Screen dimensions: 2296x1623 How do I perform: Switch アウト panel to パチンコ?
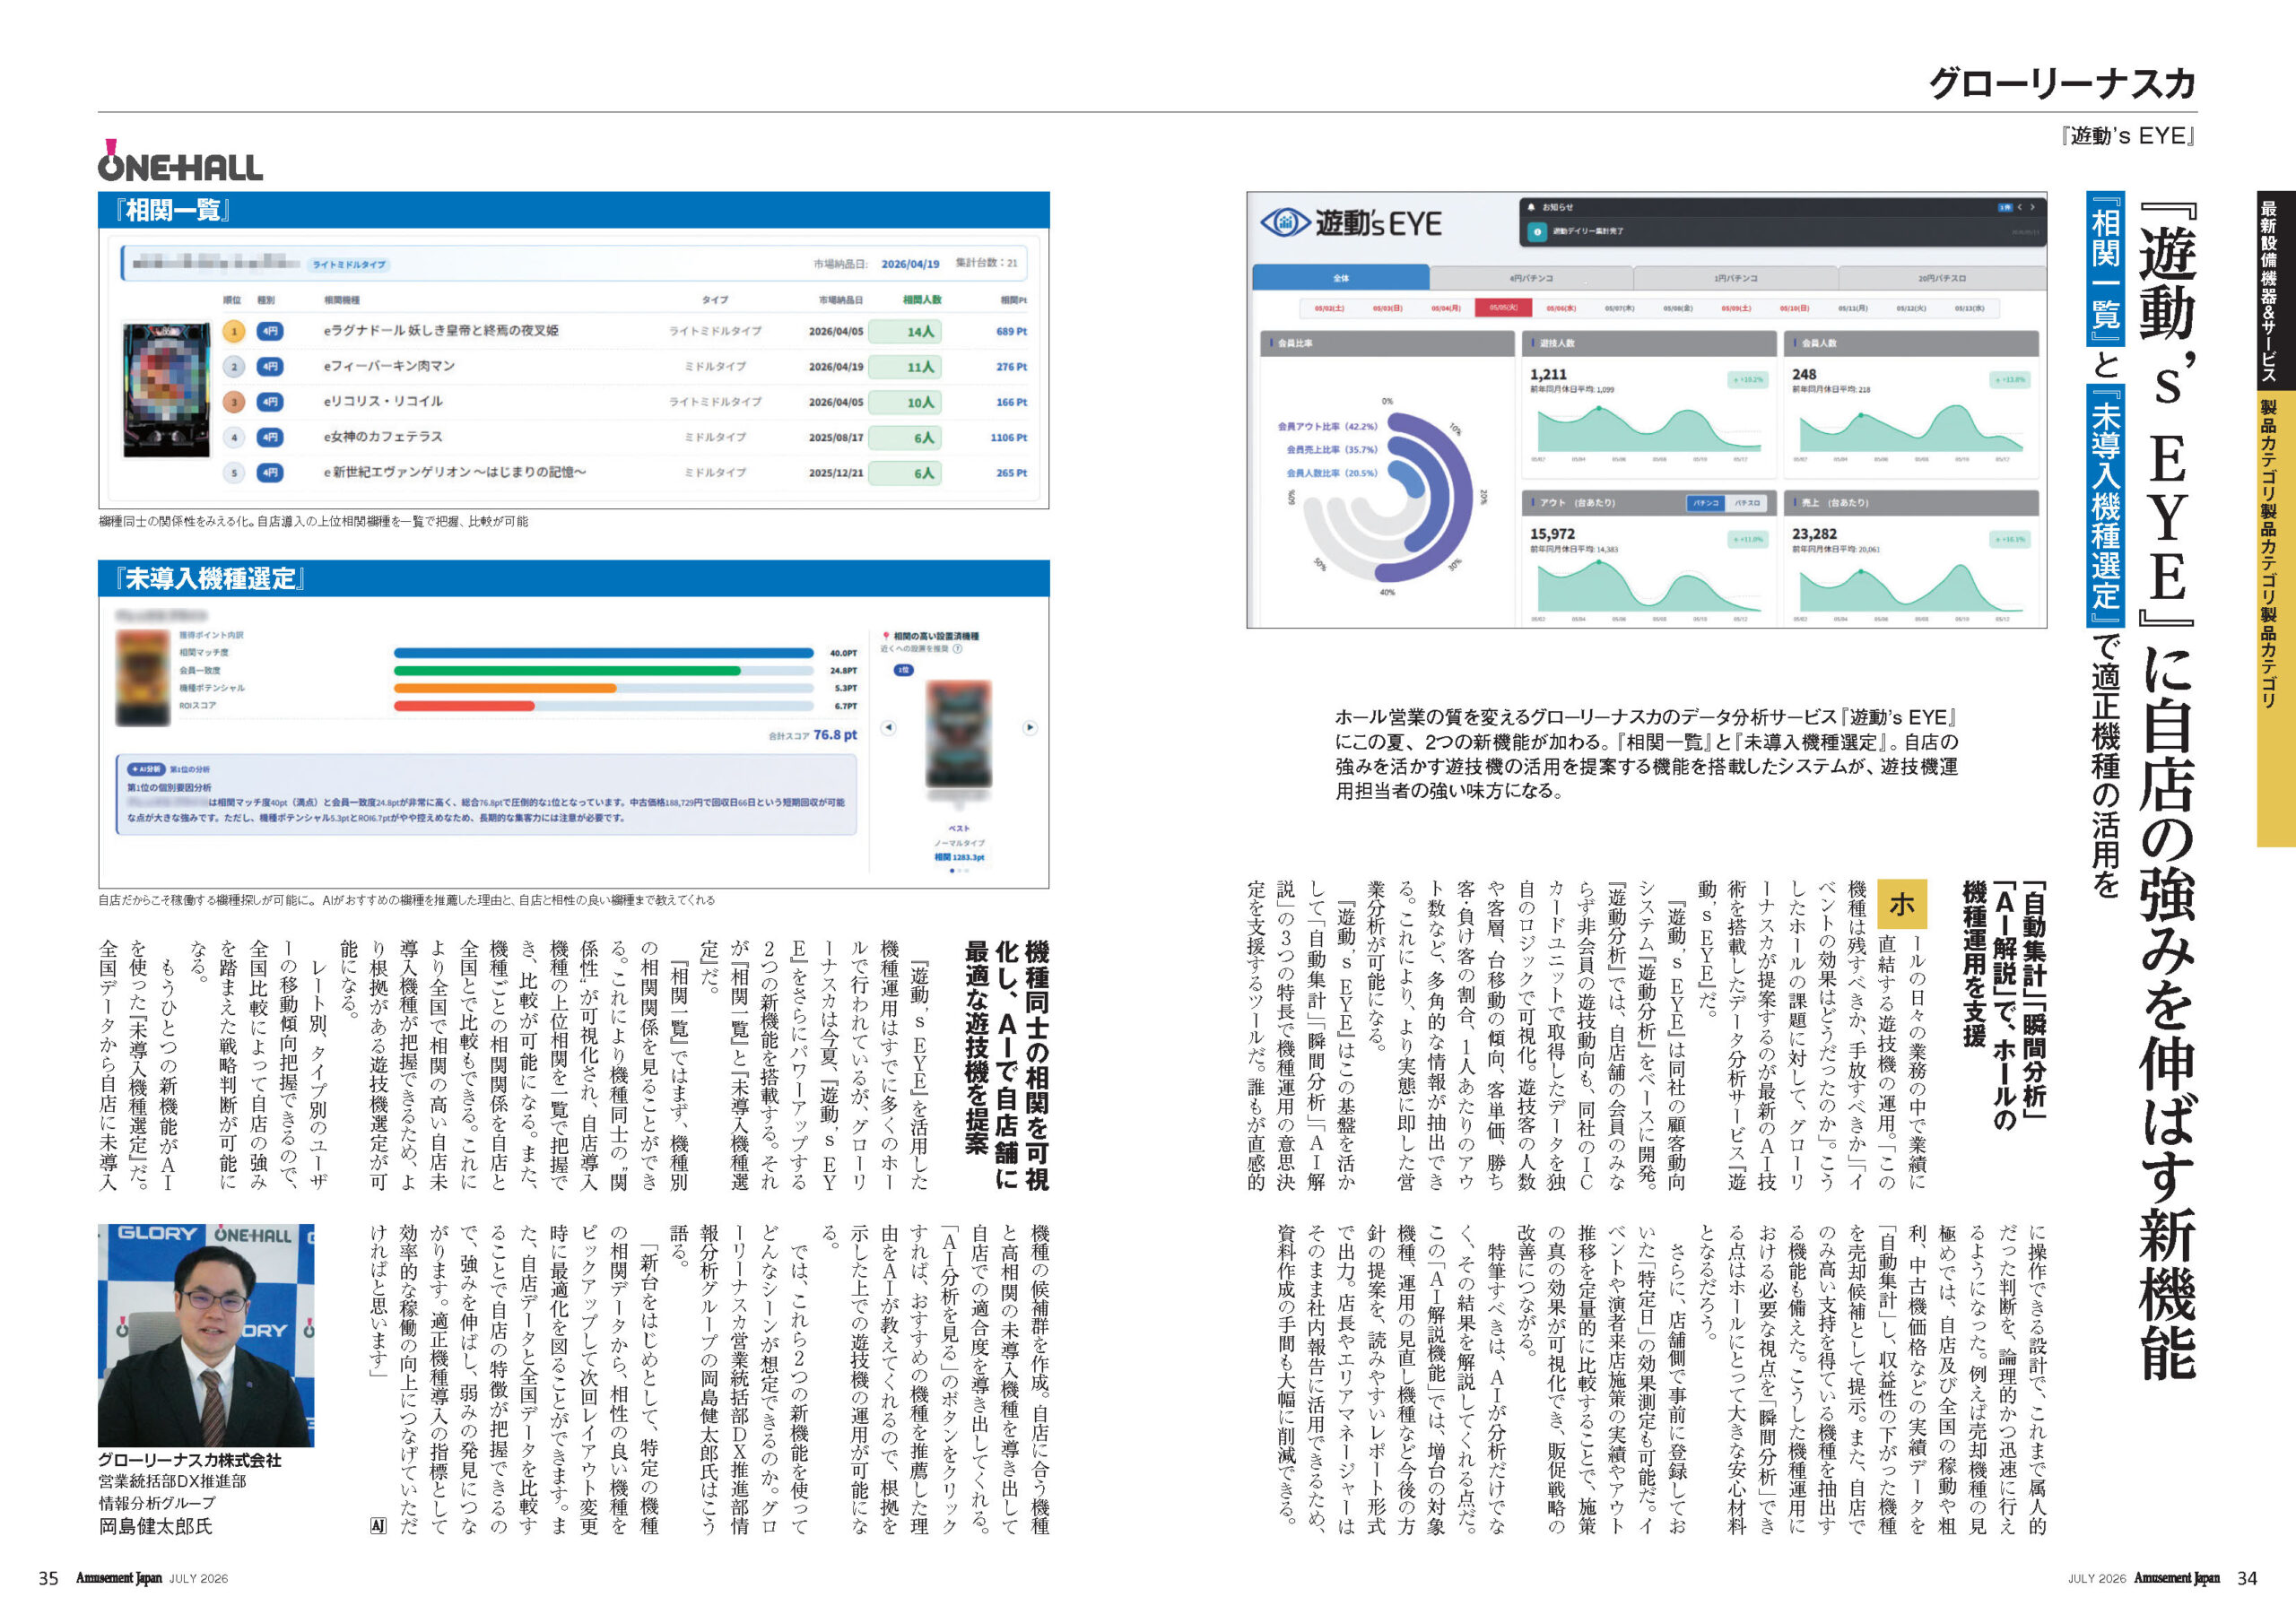(1708, 503)
